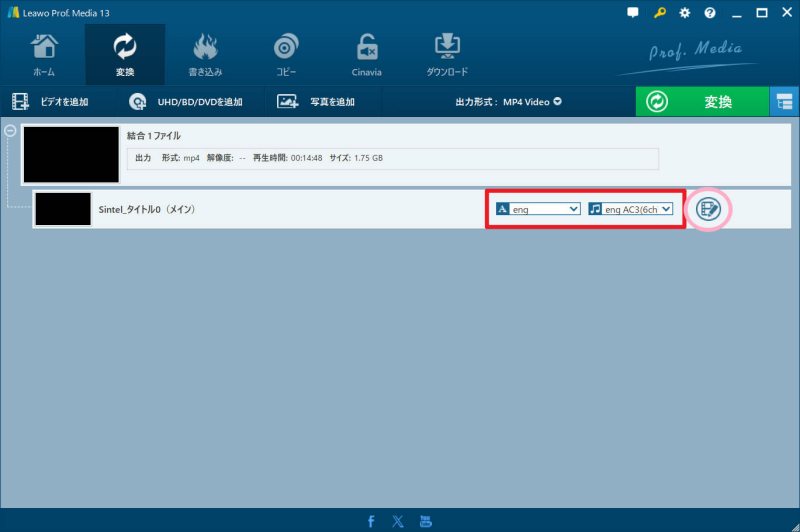The width and height of the screenshot is (800, 532).
Task: Open the Cinavia tab
Action: (367, 55)
